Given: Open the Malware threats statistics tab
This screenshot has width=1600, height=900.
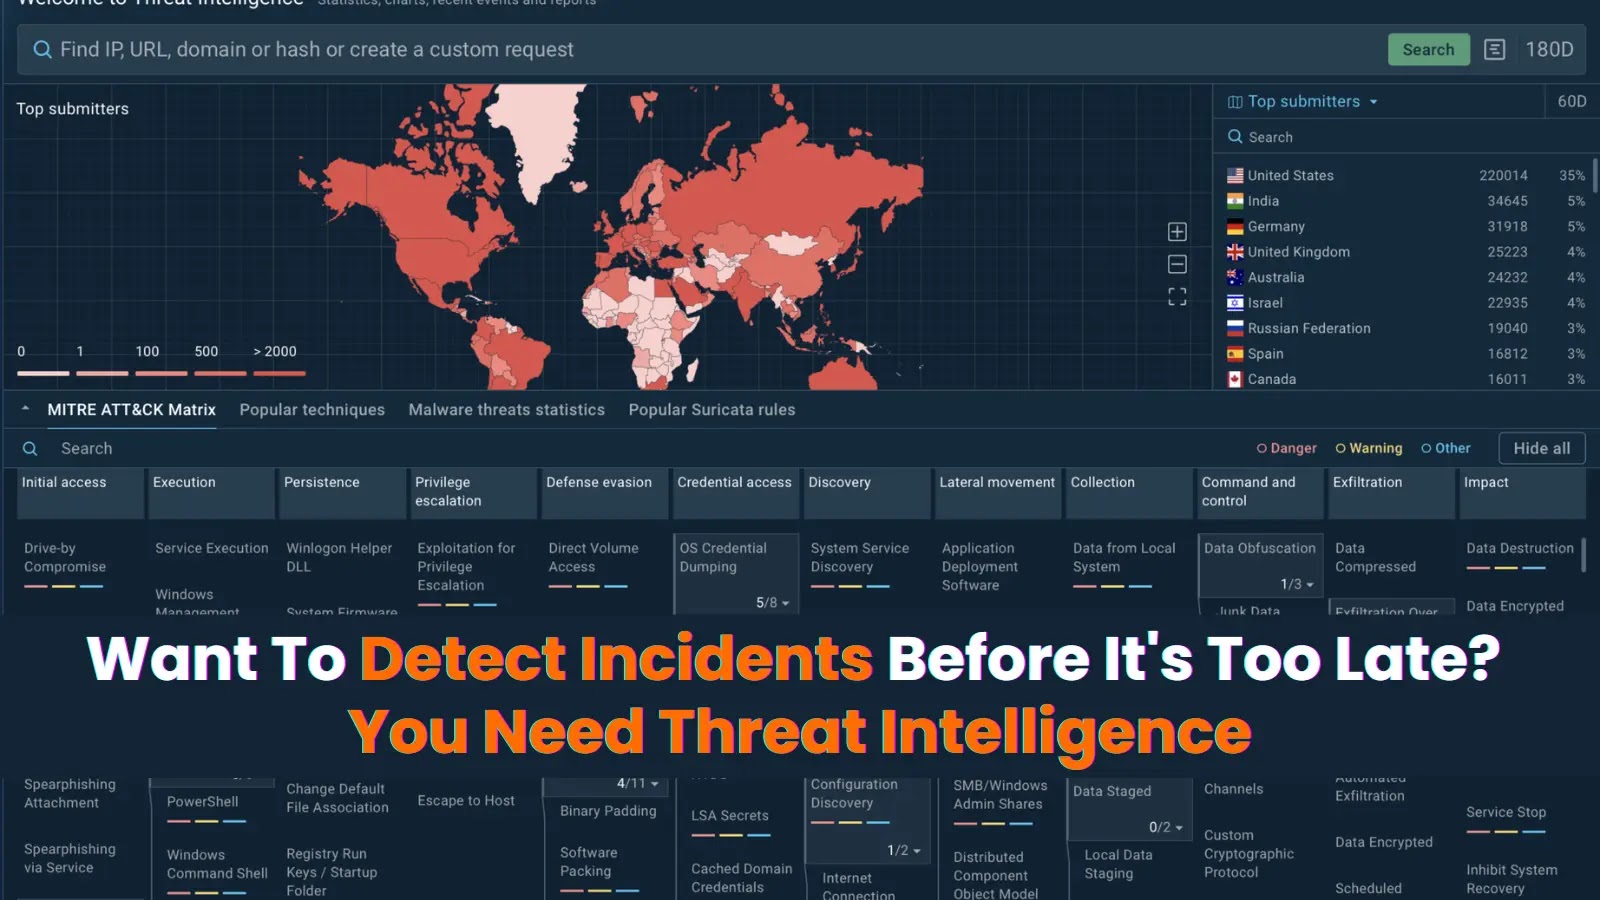Looking at the screenshot, I should click(506, 409).
